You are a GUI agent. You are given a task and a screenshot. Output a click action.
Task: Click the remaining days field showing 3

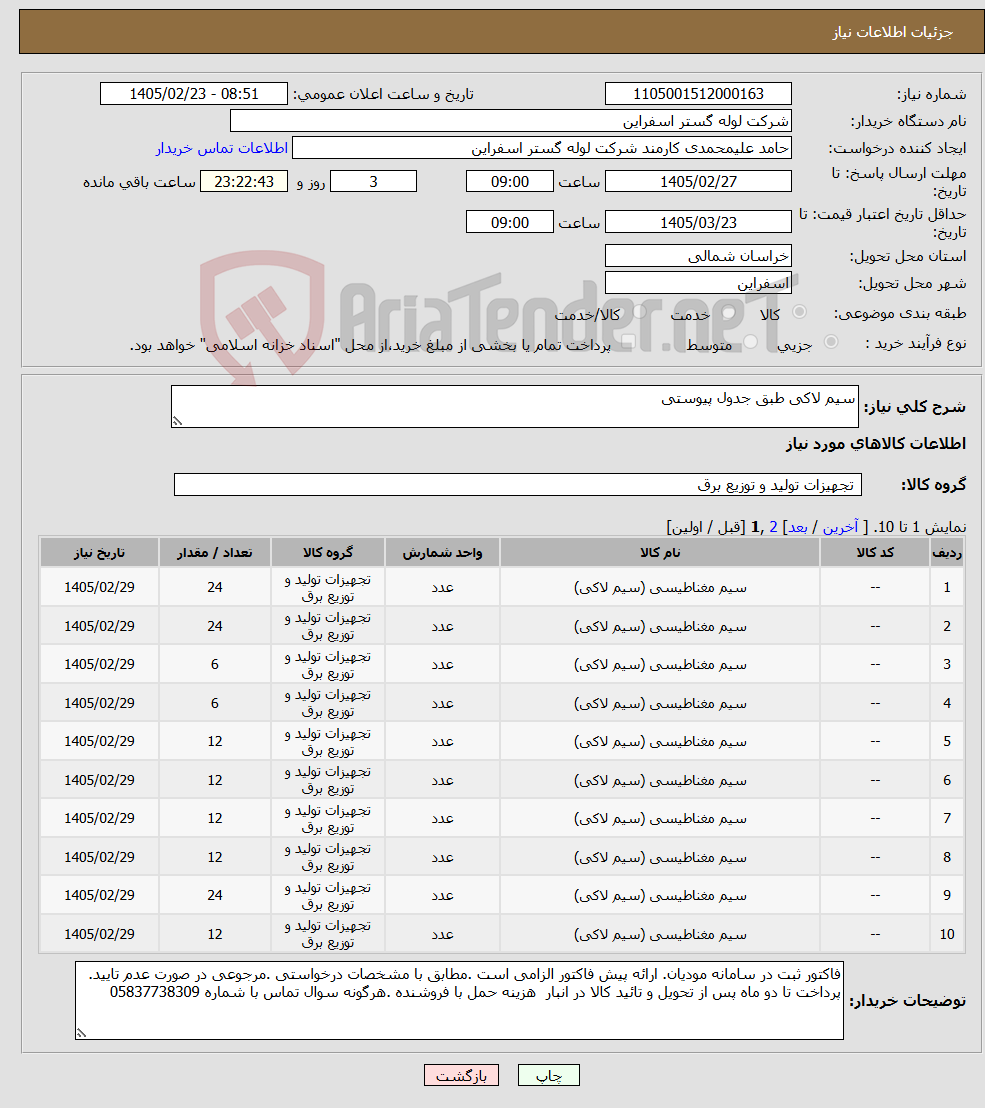point(373,182)
